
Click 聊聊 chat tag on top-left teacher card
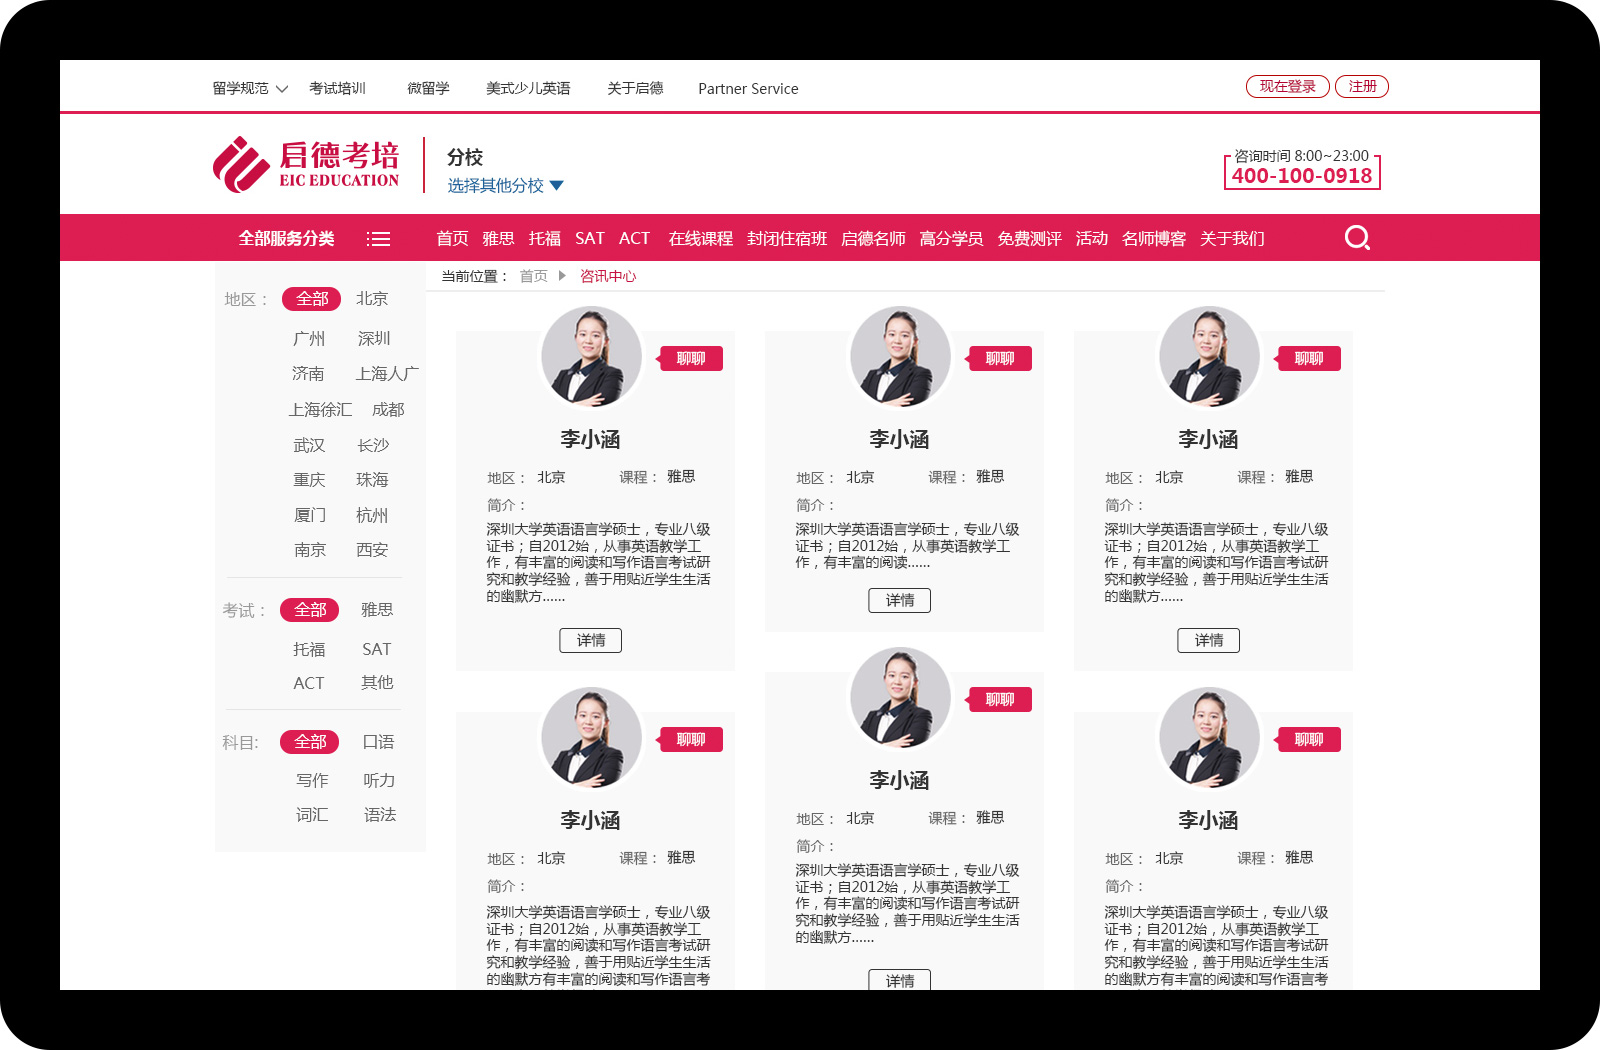[689, 359]
